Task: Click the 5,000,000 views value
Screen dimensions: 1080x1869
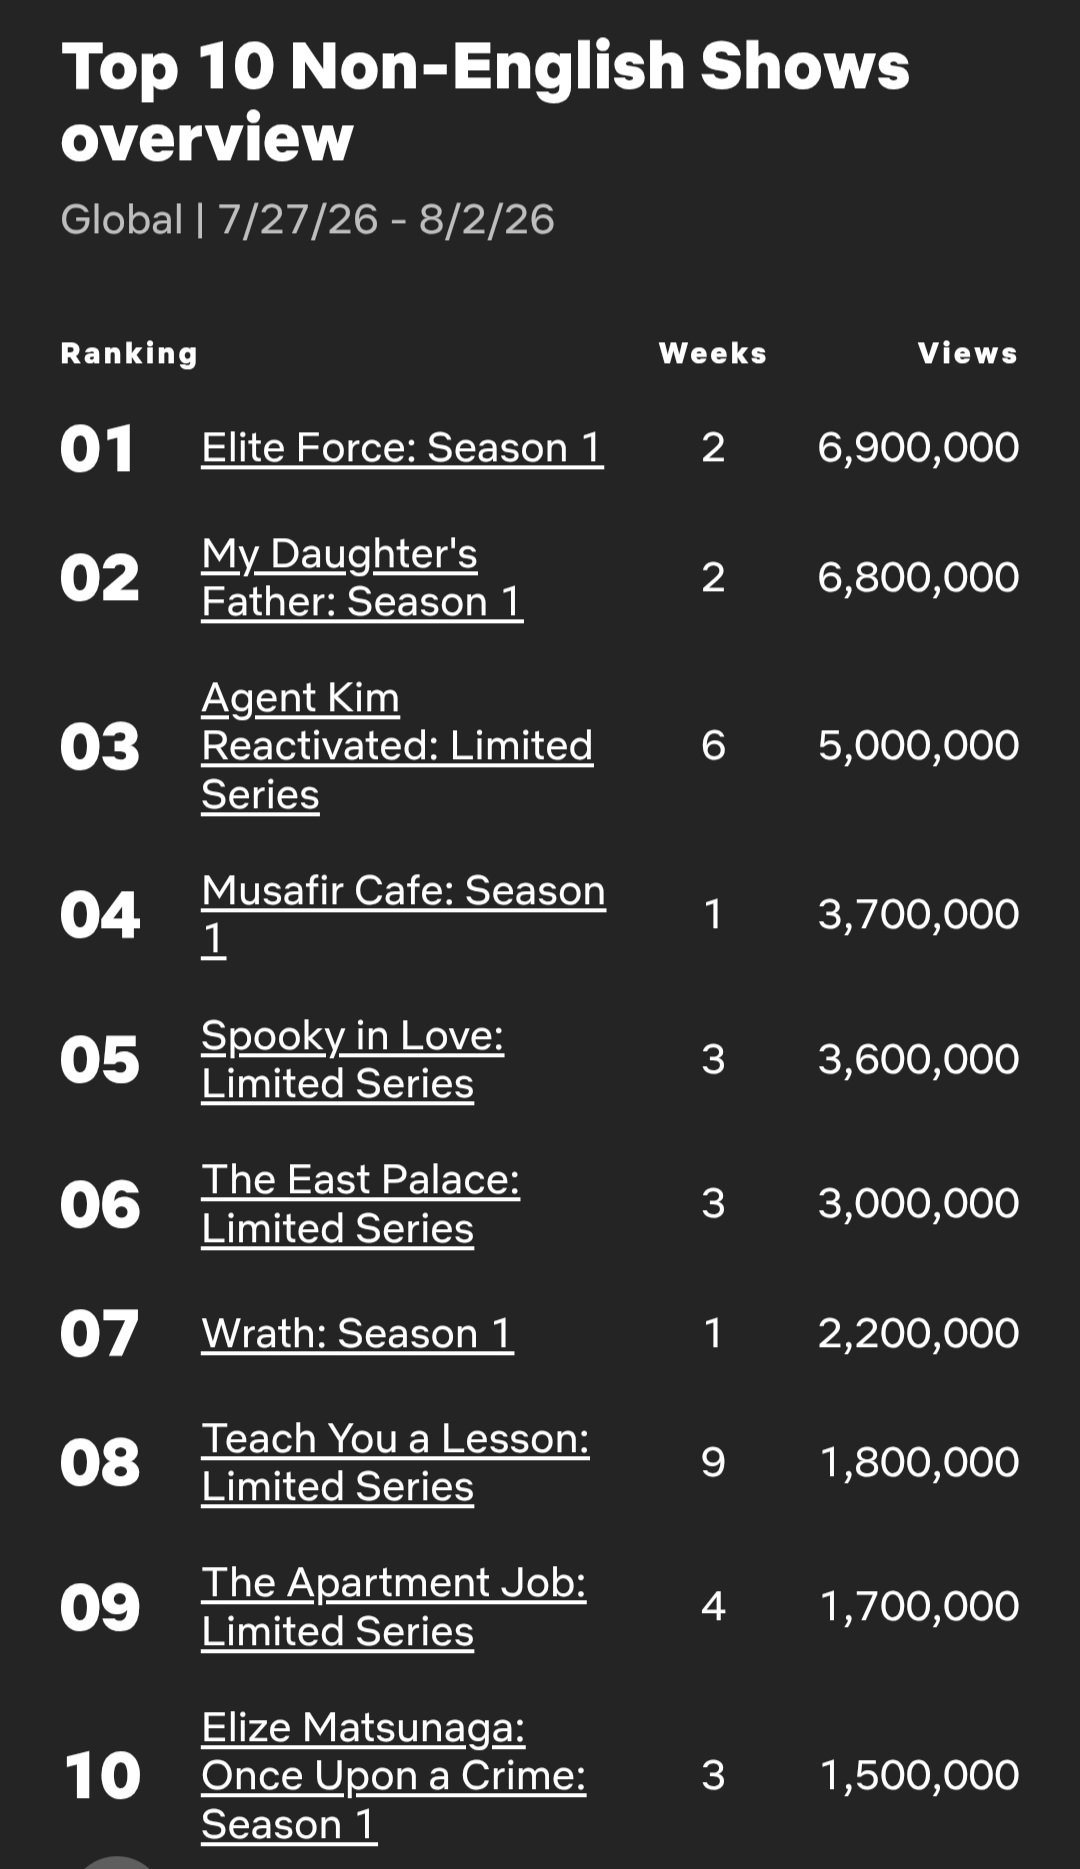Action: (918, 746)
